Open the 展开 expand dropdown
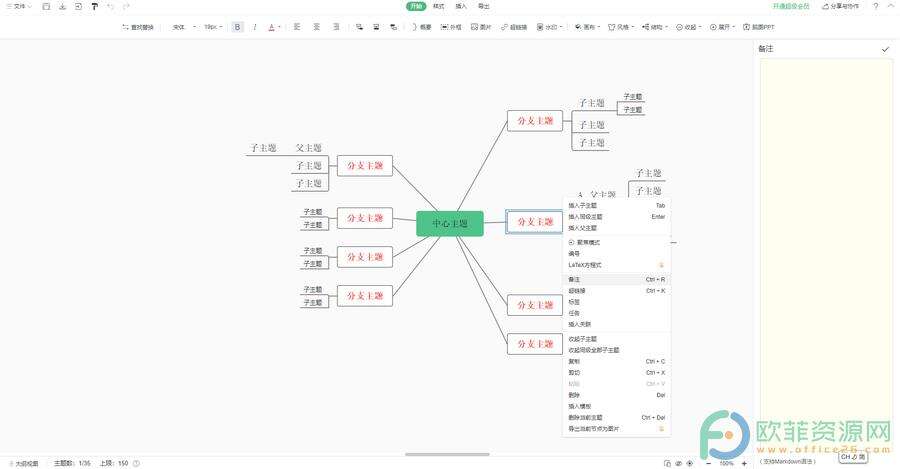Viewport: 900px width, 469px height. coord(723,27)
